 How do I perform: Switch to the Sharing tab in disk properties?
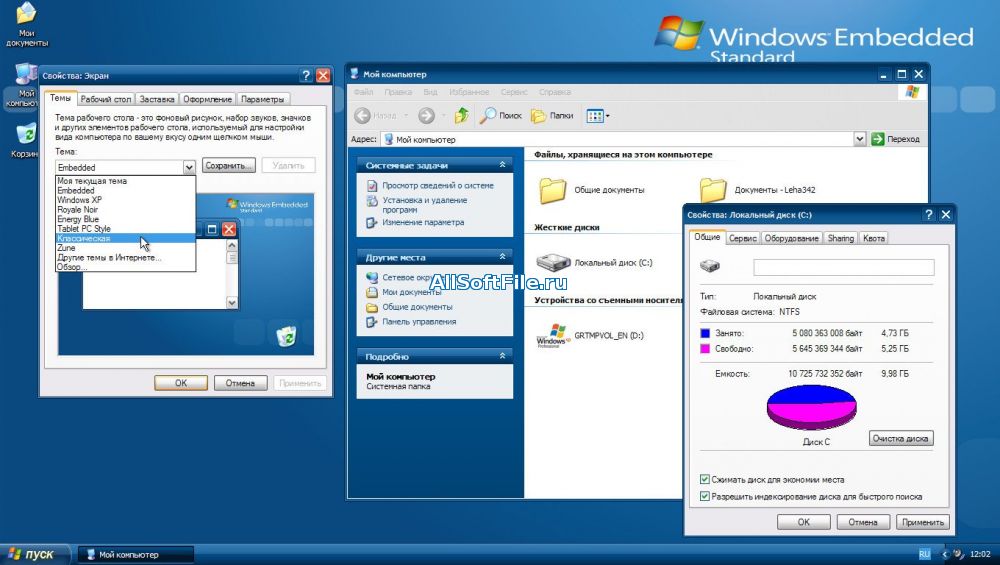pyautogui.click(x=841, y=238)
